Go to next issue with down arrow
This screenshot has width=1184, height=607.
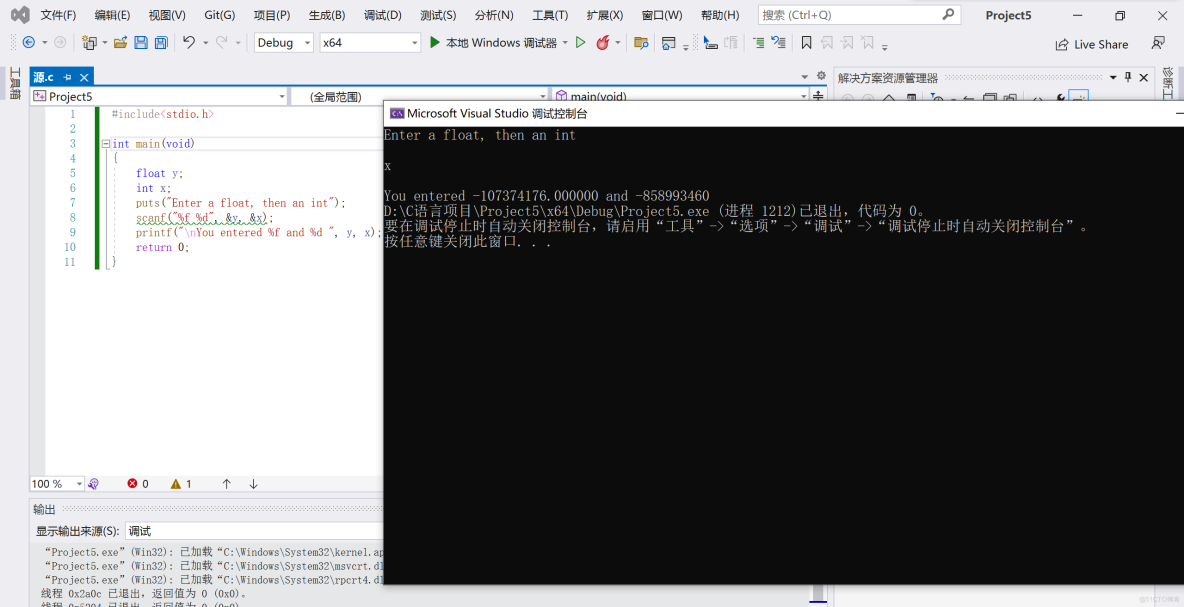pyautogui.click(x=253, y=483)
